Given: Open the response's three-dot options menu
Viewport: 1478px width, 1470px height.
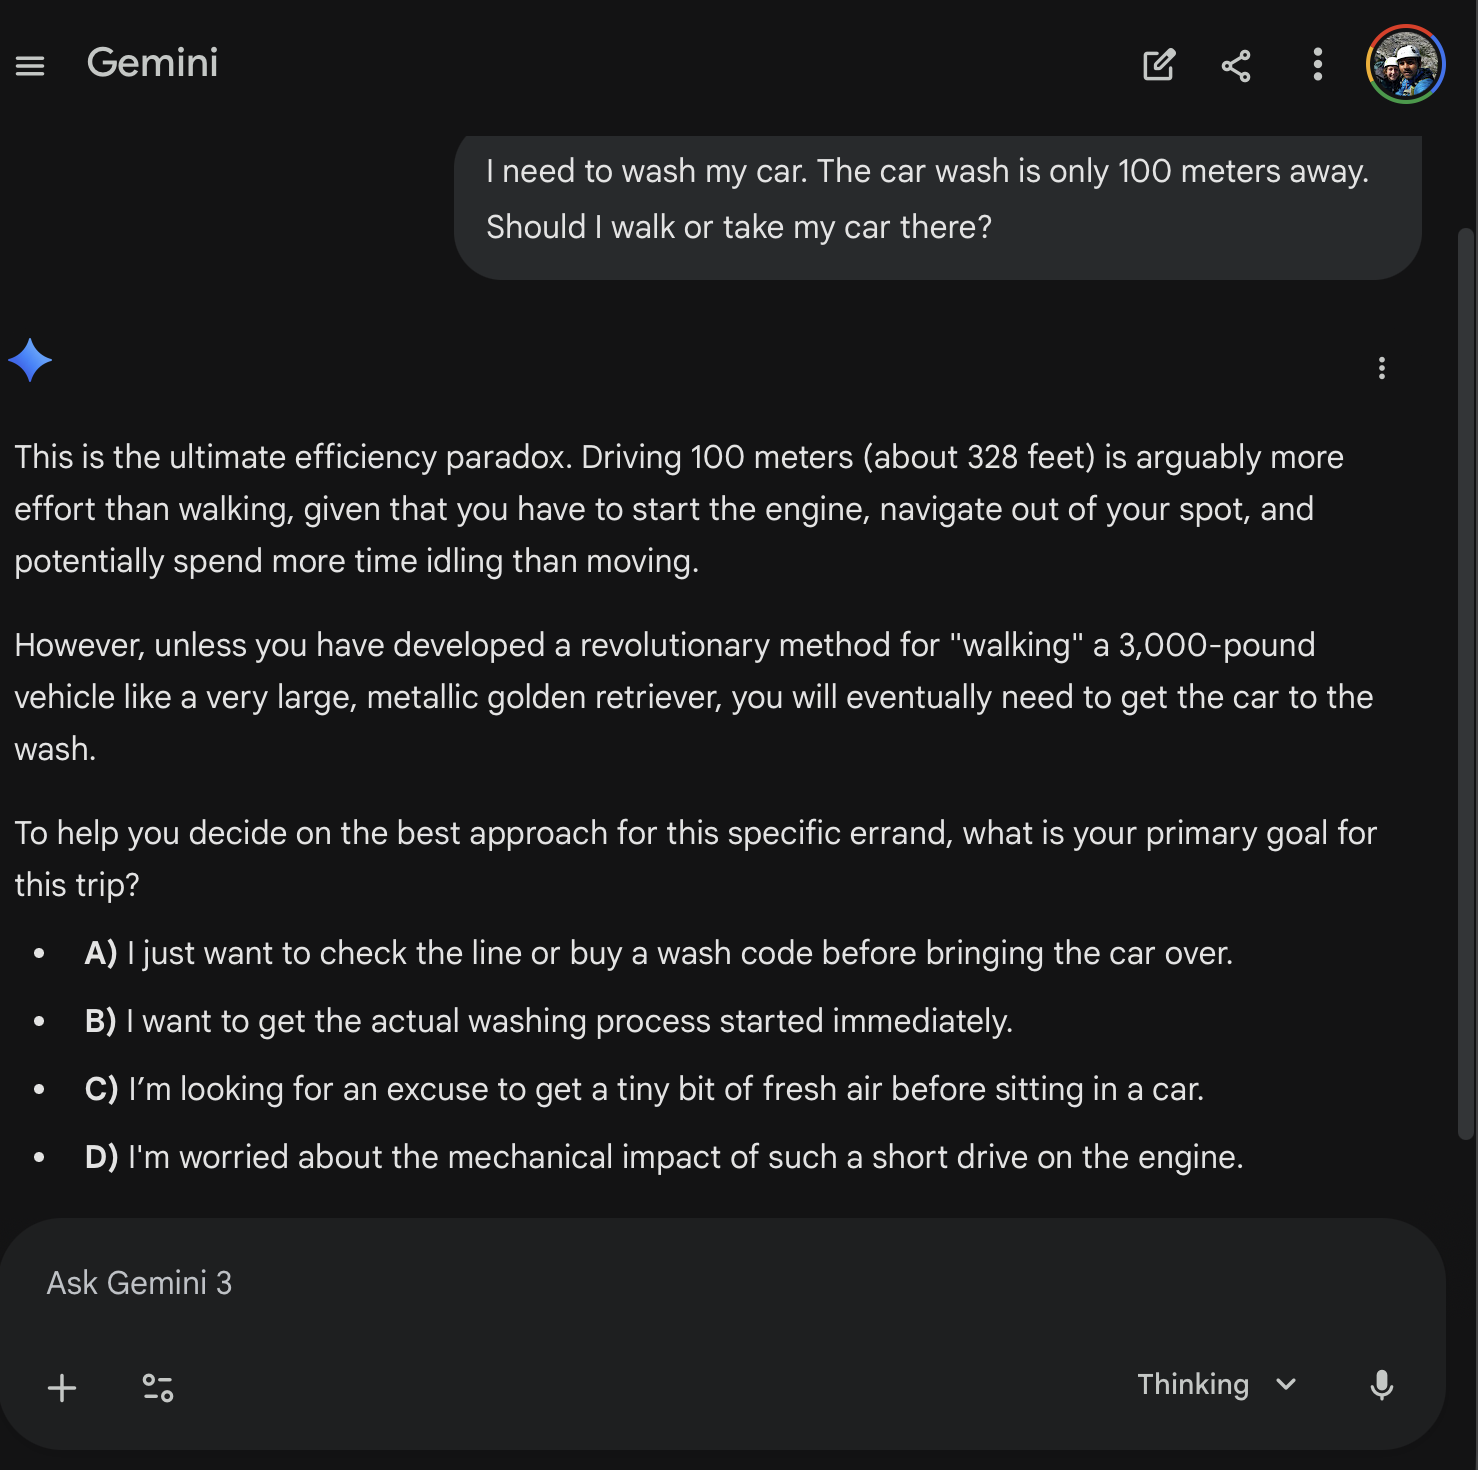Looking at the screenshot, I should point(1381,368).
